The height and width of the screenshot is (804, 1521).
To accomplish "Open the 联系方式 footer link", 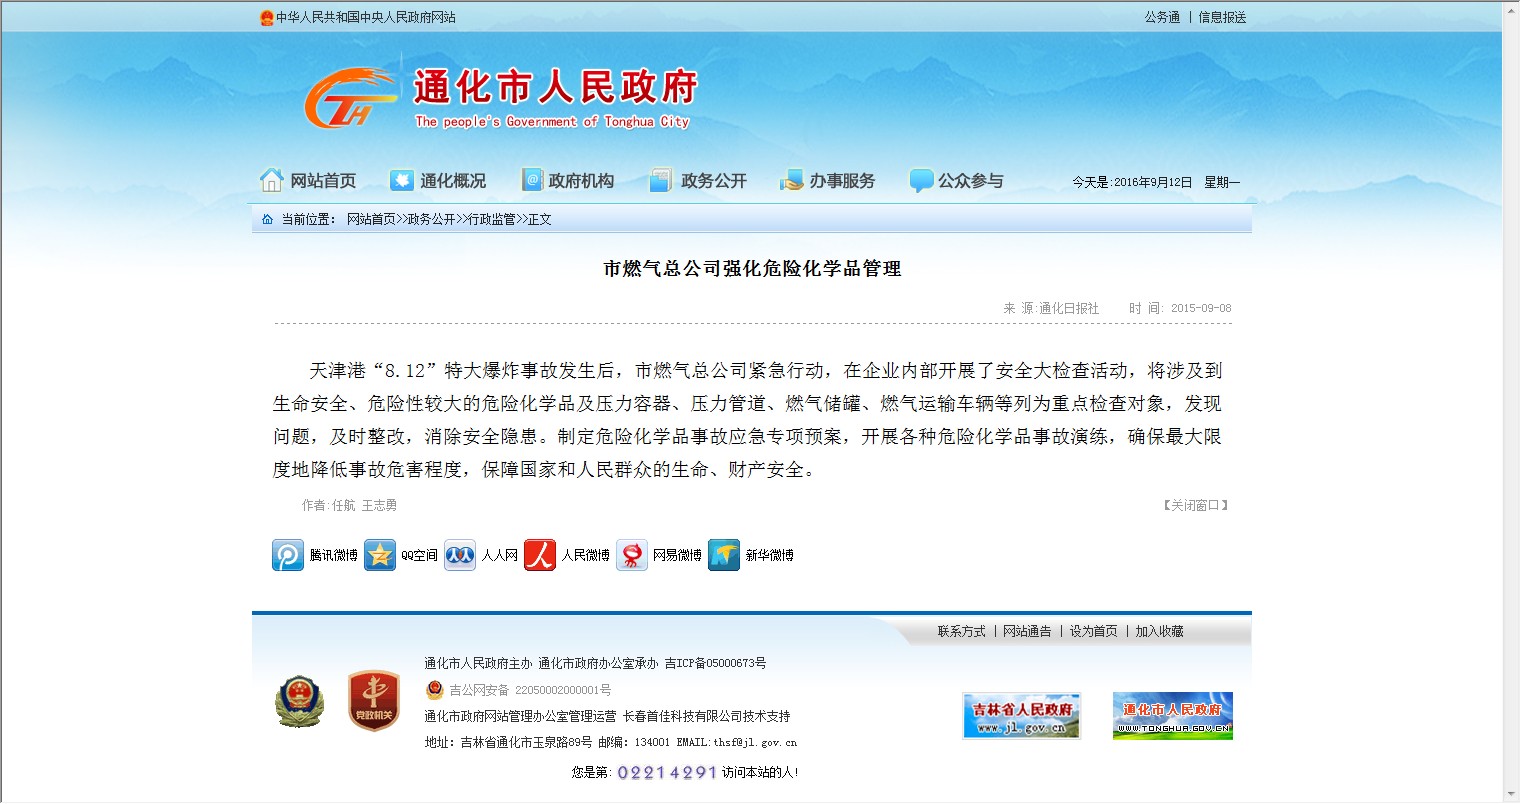I will [x=961, y=632].
